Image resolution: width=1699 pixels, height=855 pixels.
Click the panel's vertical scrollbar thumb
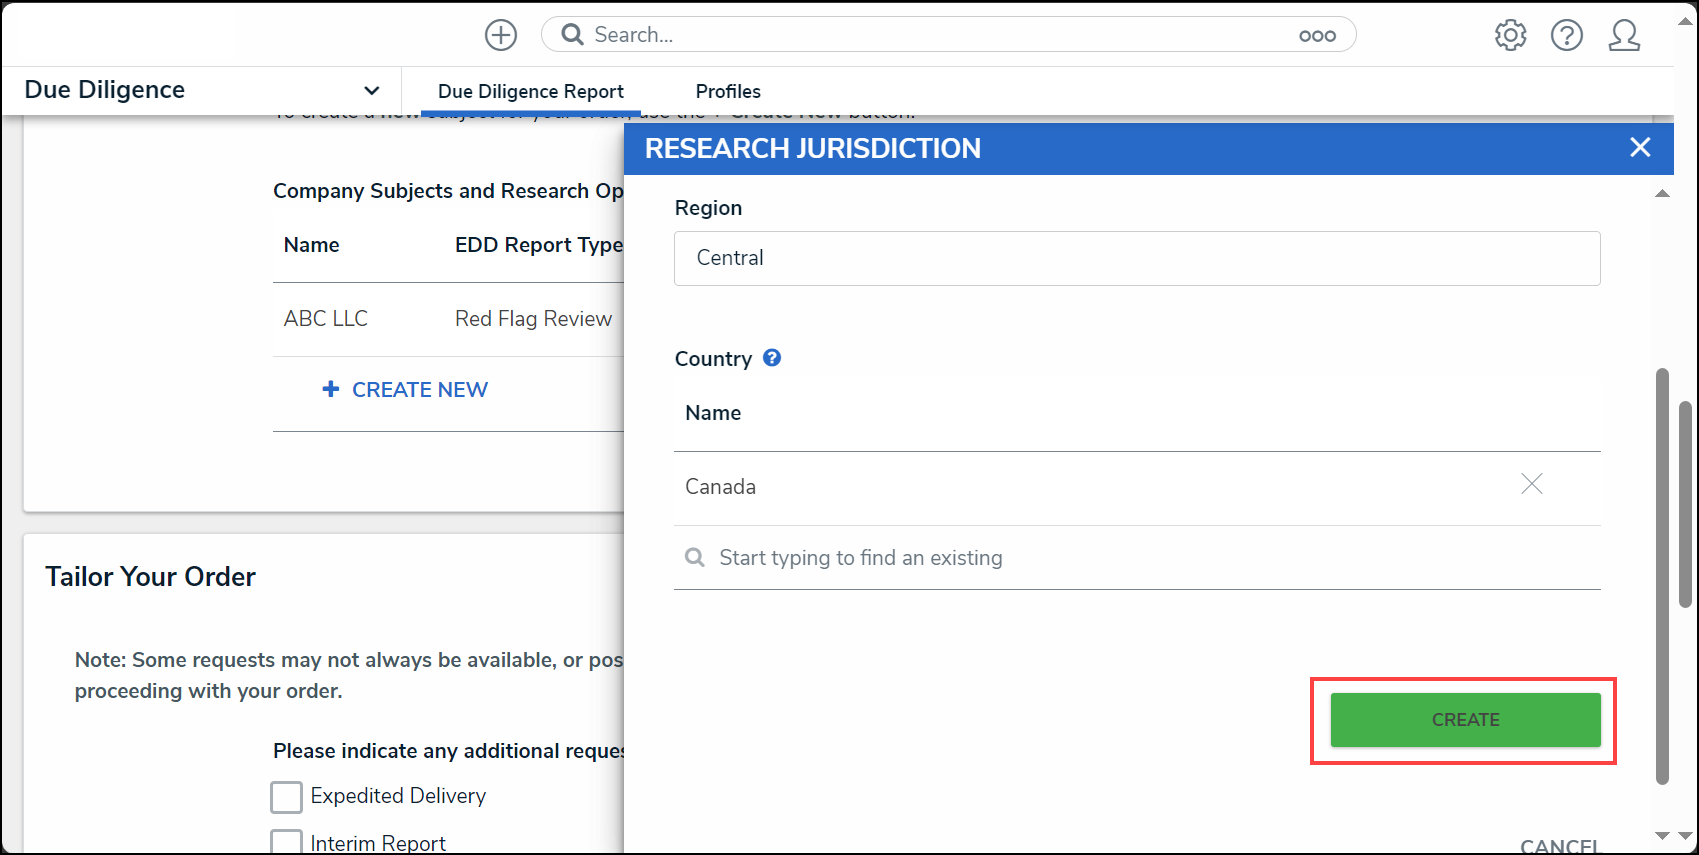(x=1662, y=575)
